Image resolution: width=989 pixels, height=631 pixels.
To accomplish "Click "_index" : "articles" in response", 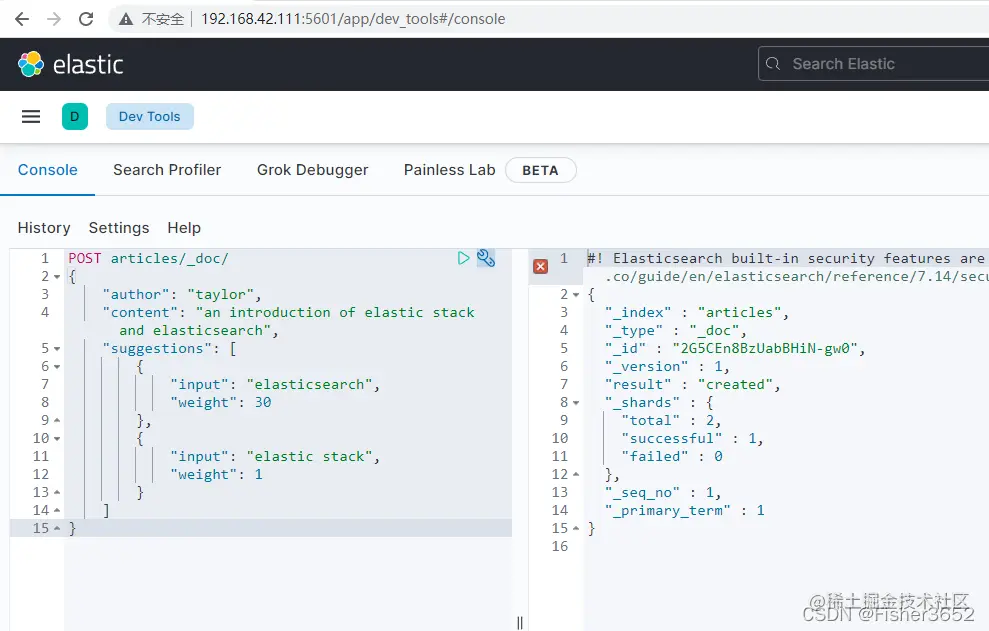I will tap(696, 312).
